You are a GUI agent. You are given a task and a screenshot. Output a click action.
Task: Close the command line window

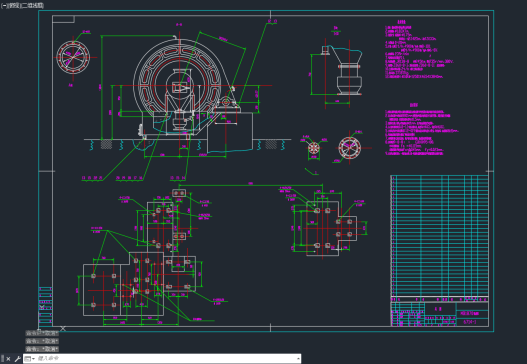[x=8, y=359]
